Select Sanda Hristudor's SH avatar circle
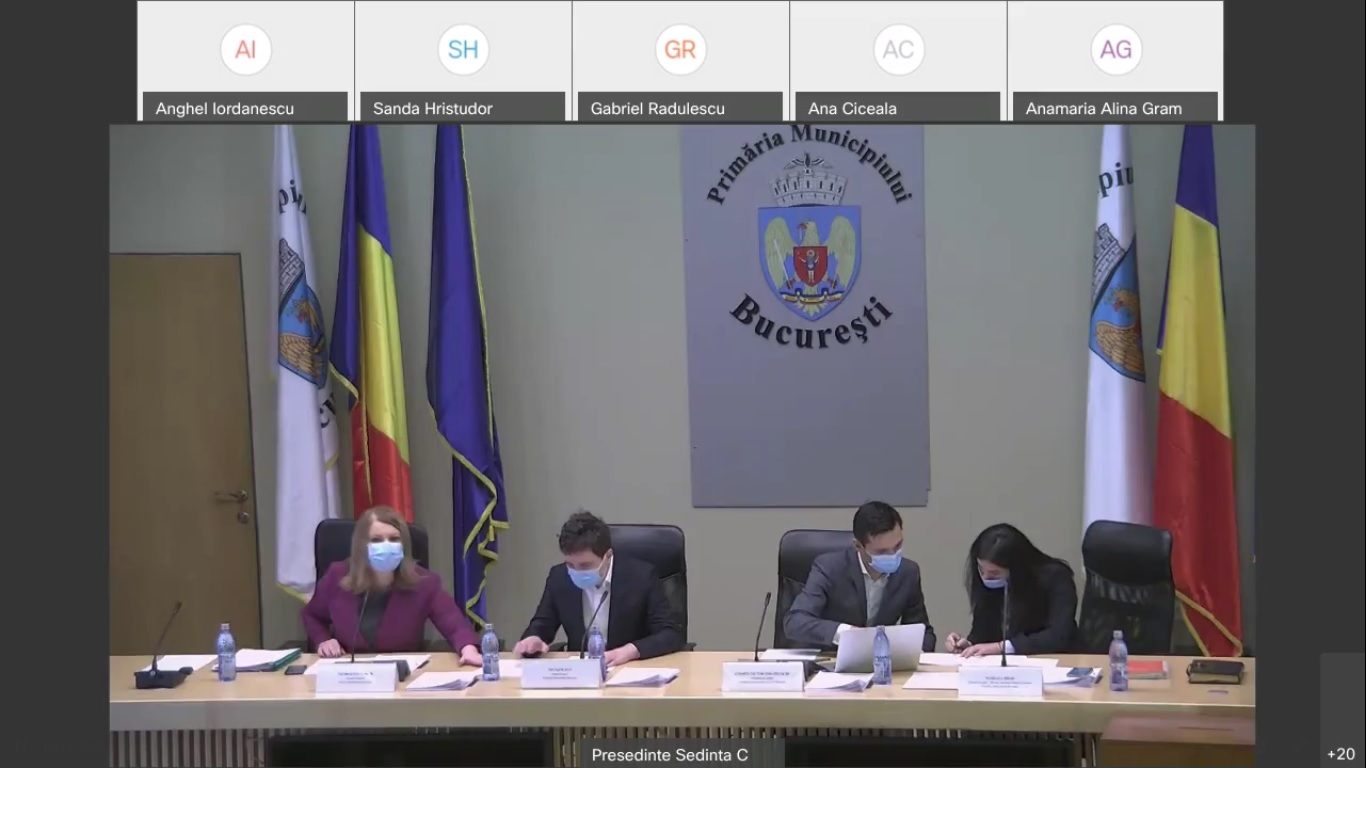 [x=463, y=50]
